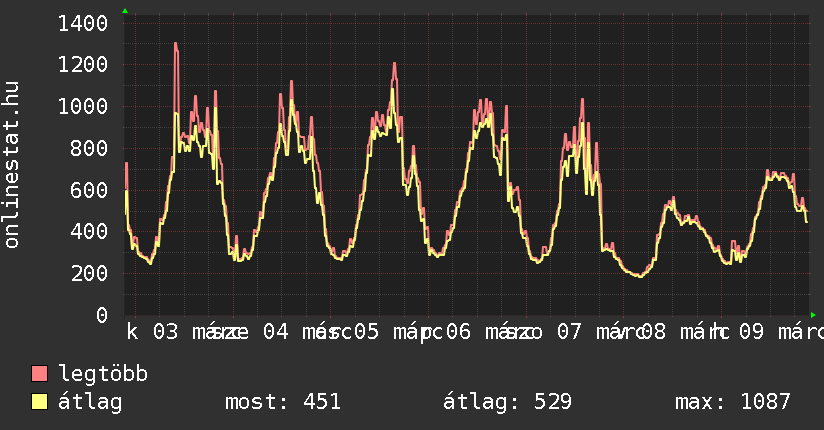Click the 'k 03' date axis label

point(153,332)
